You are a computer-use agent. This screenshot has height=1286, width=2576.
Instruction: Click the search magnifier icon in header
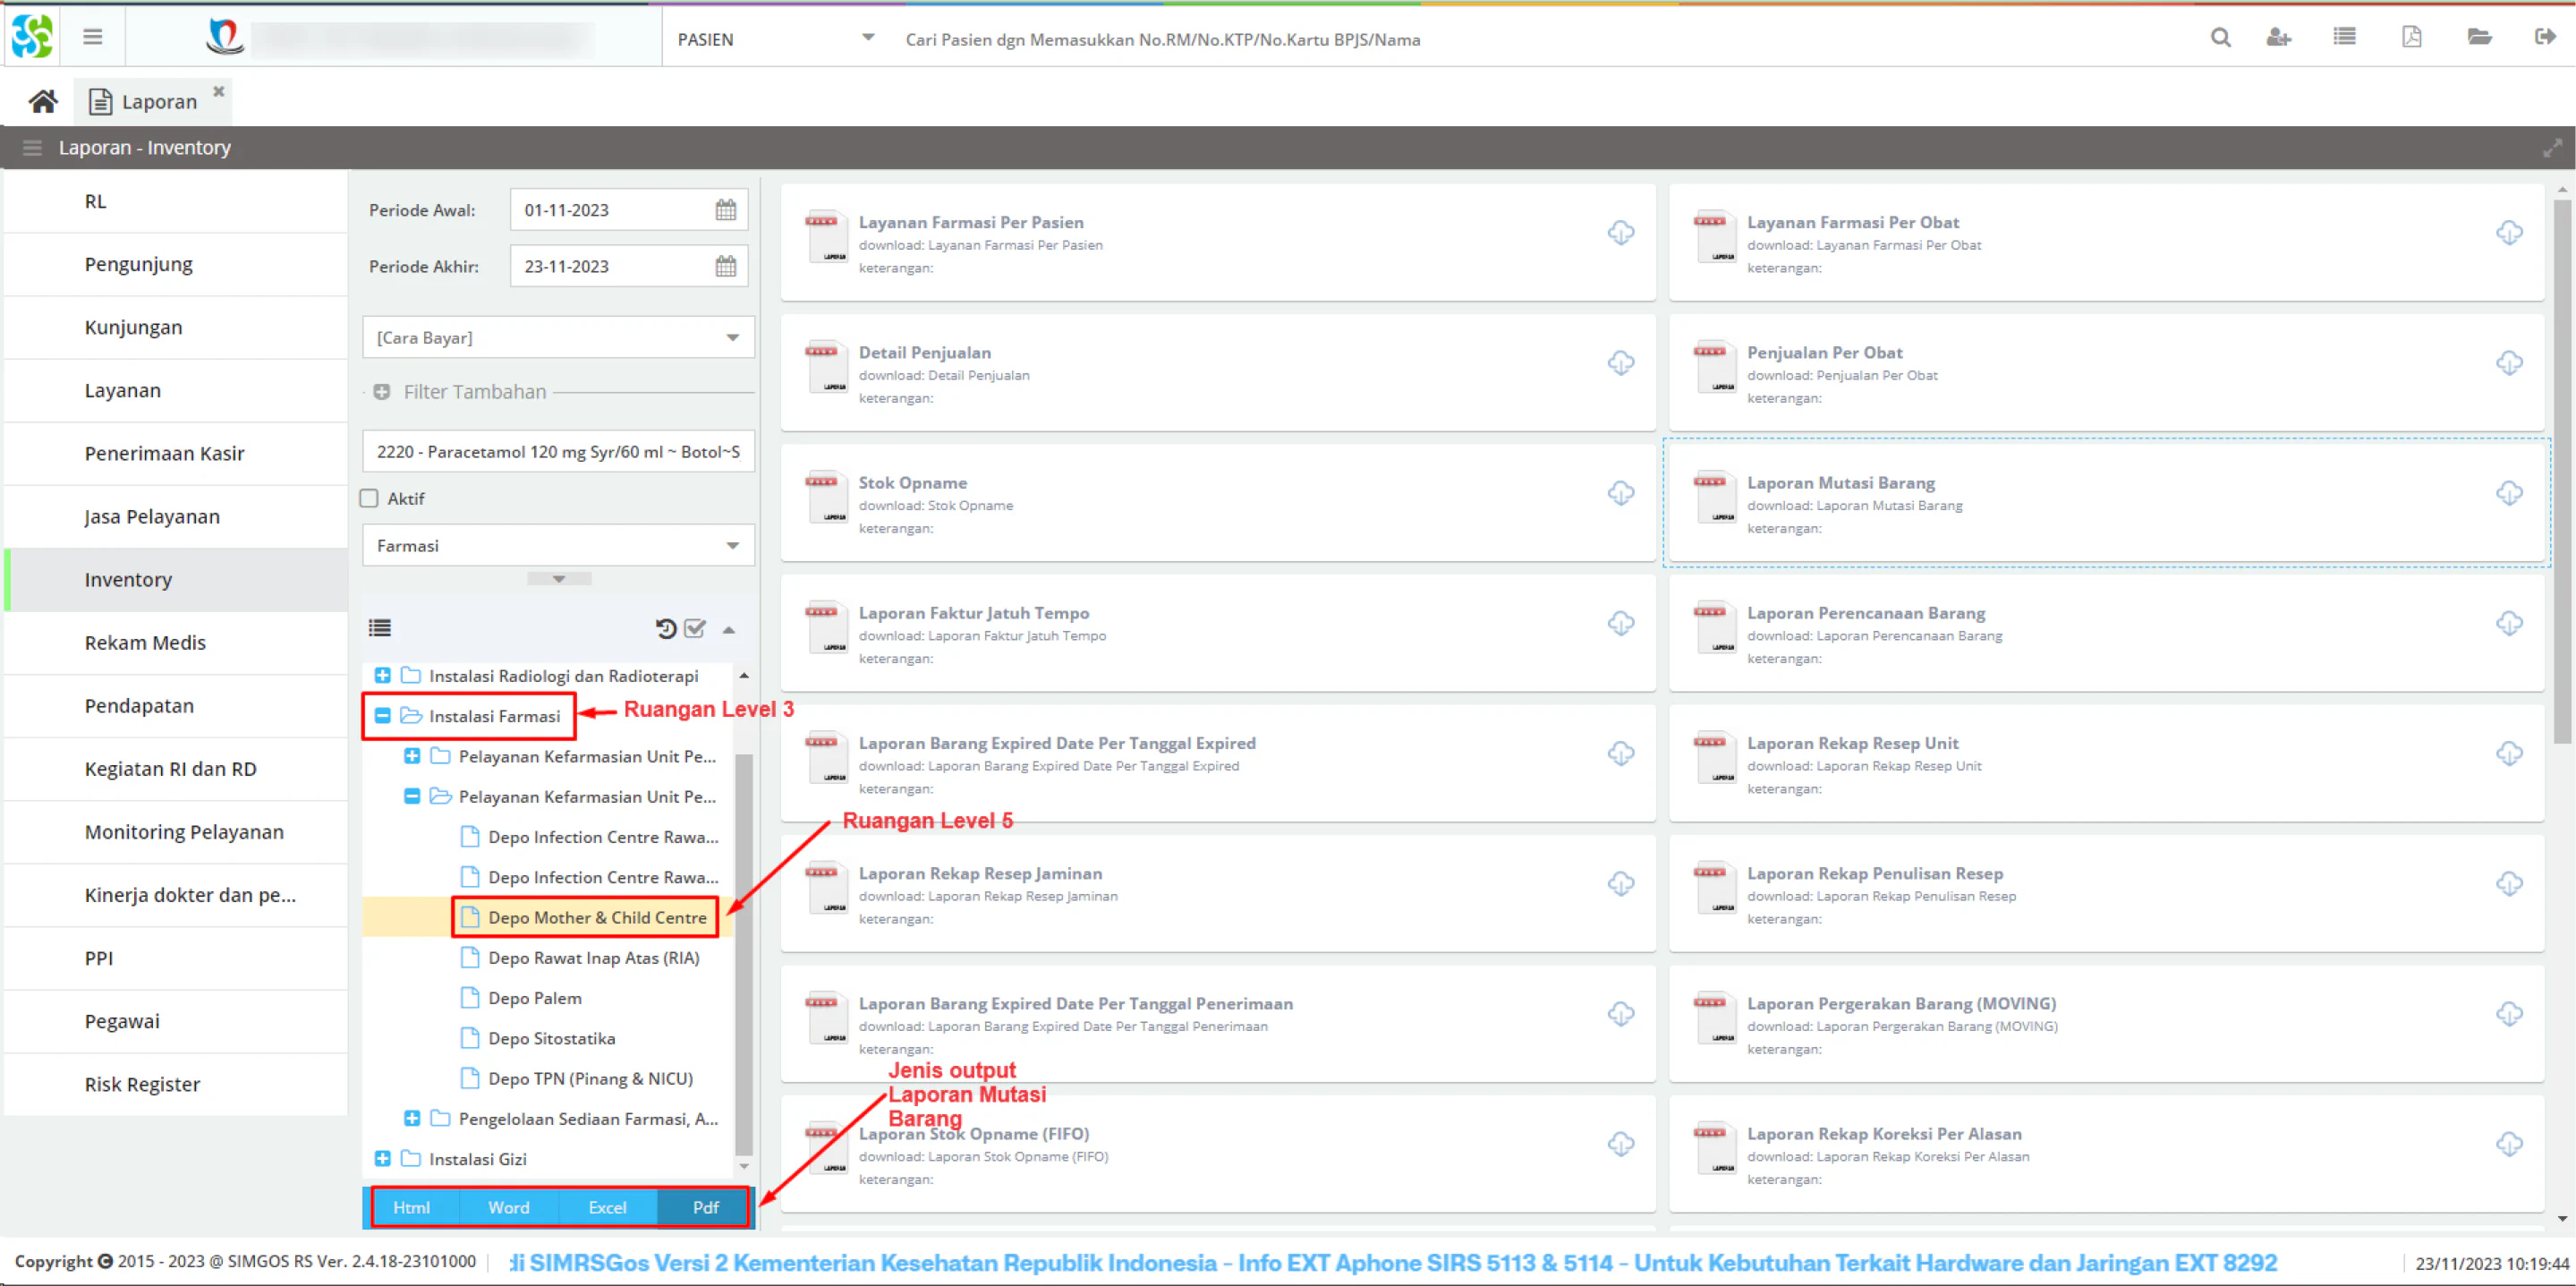pos(2220,38)
